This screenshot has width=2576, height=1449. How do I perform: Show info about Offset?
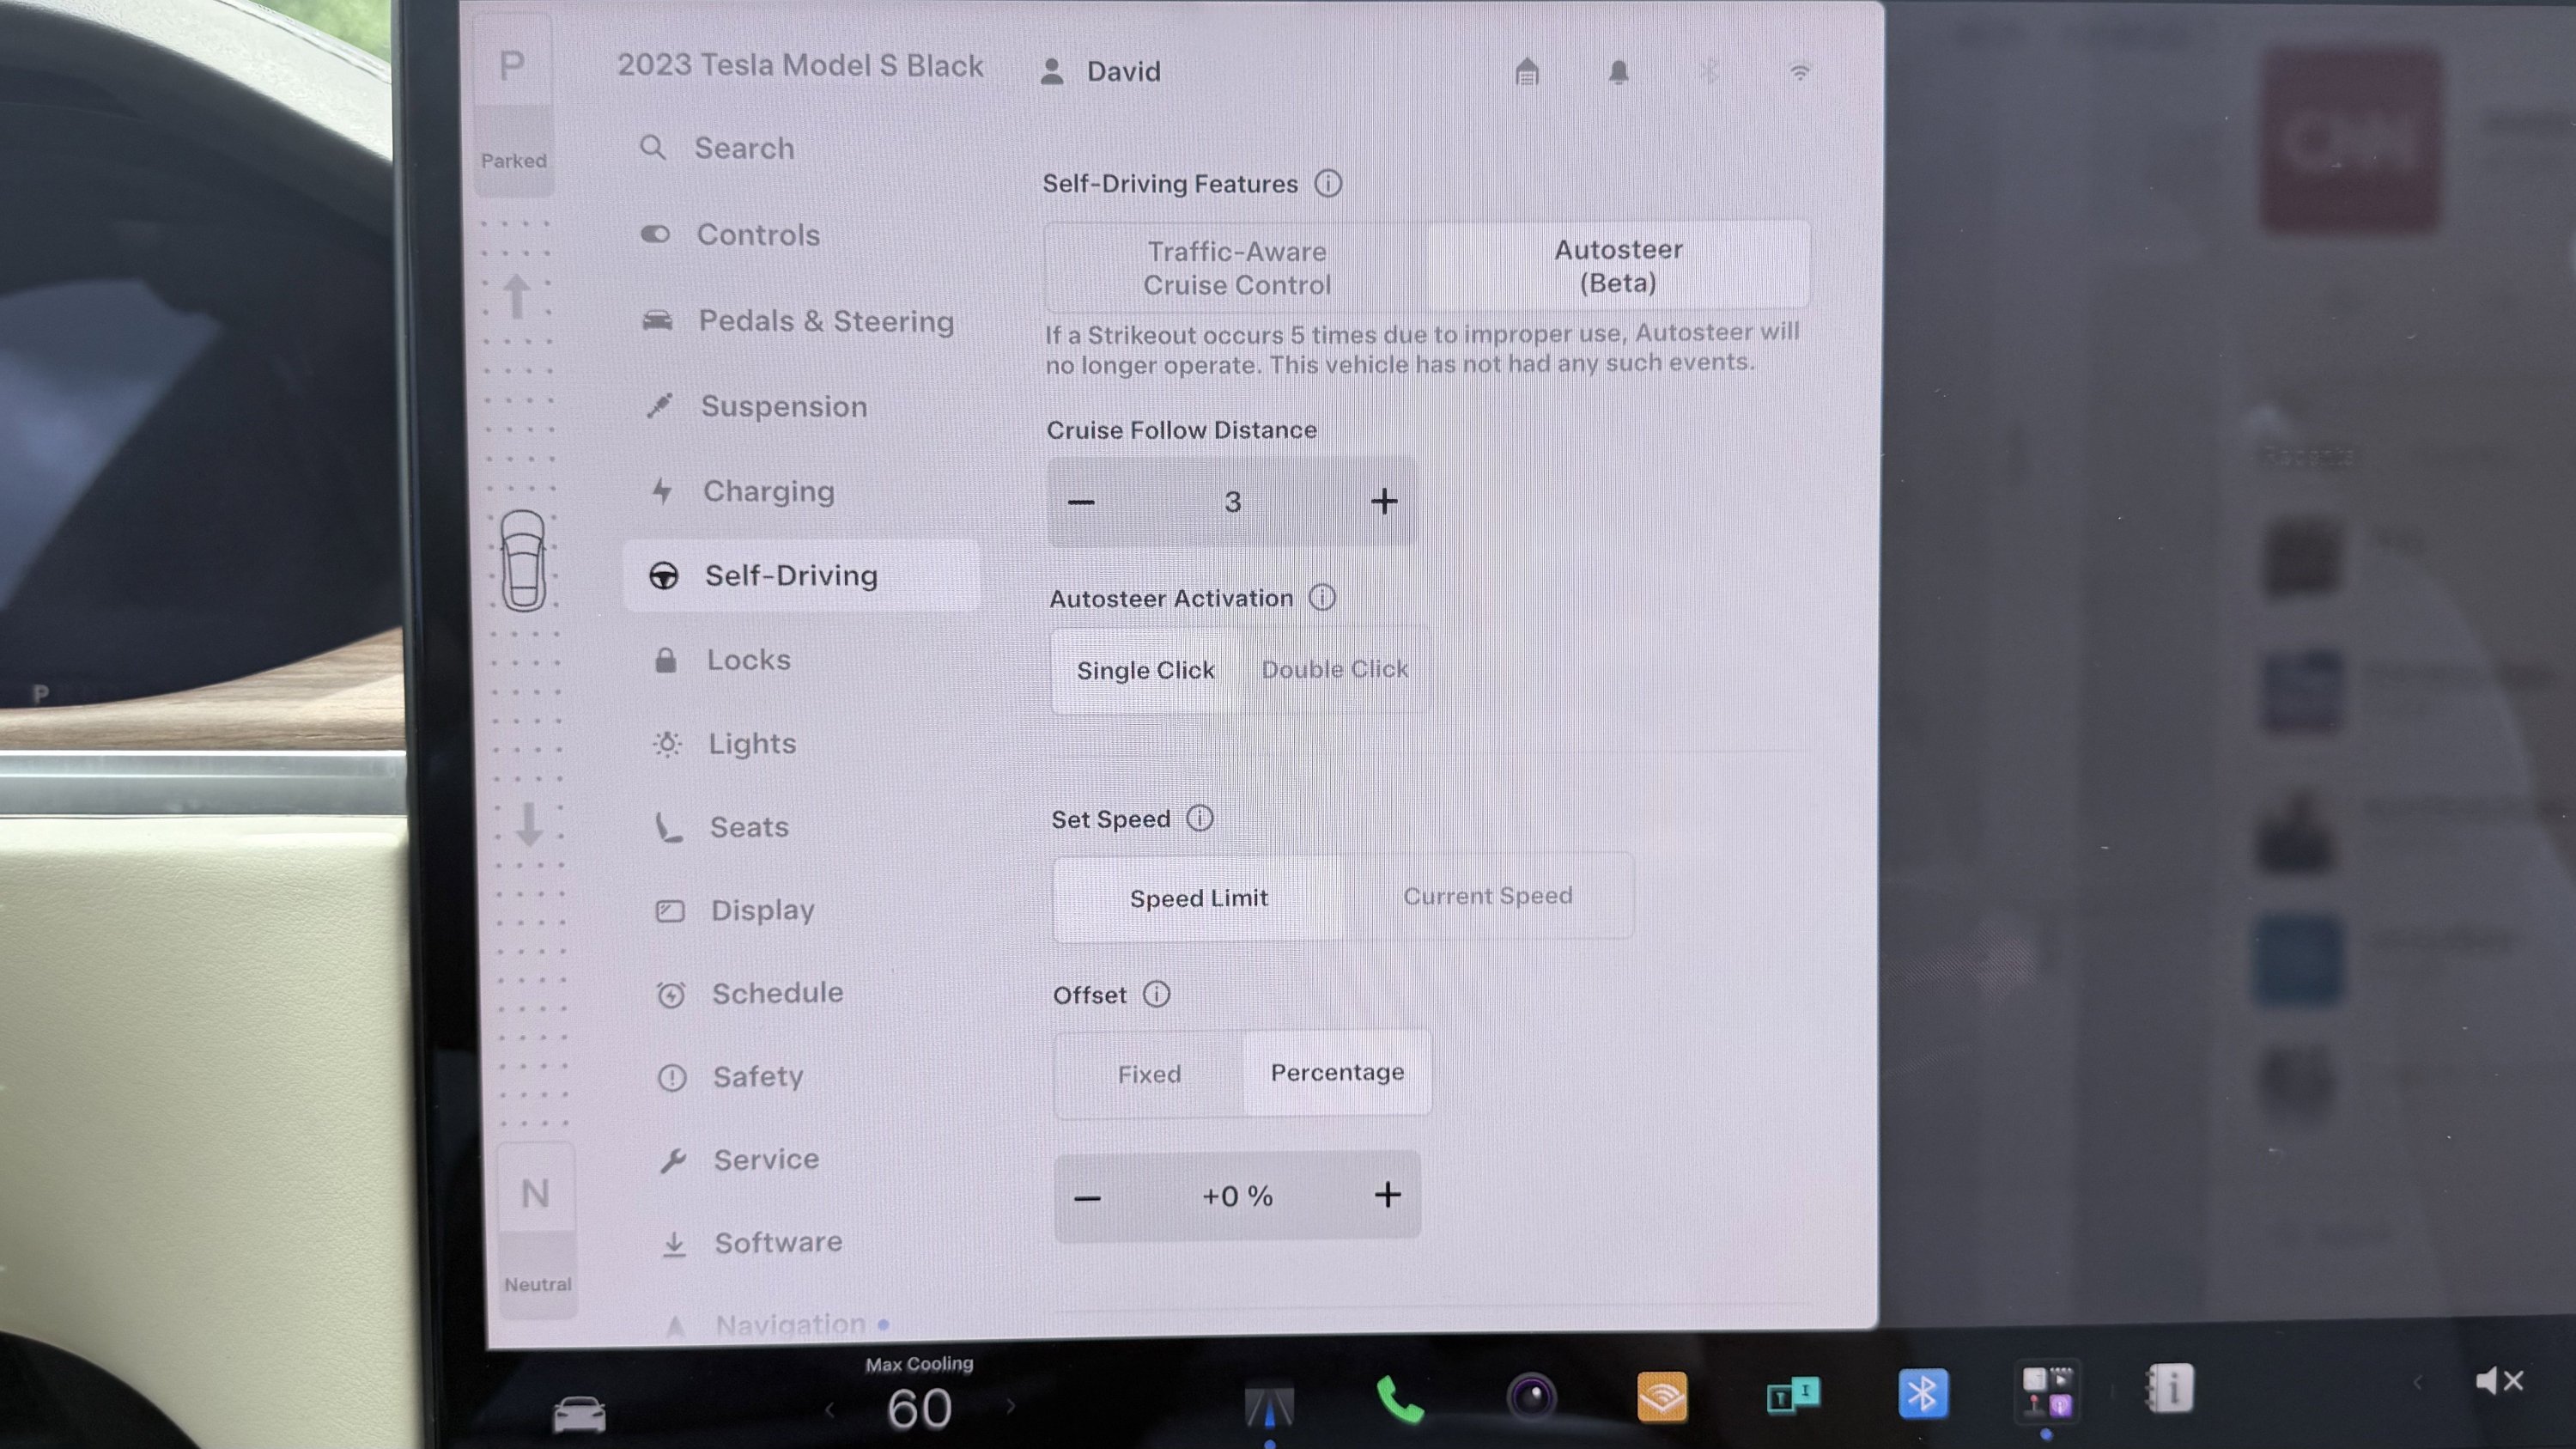coord(1156,994)
